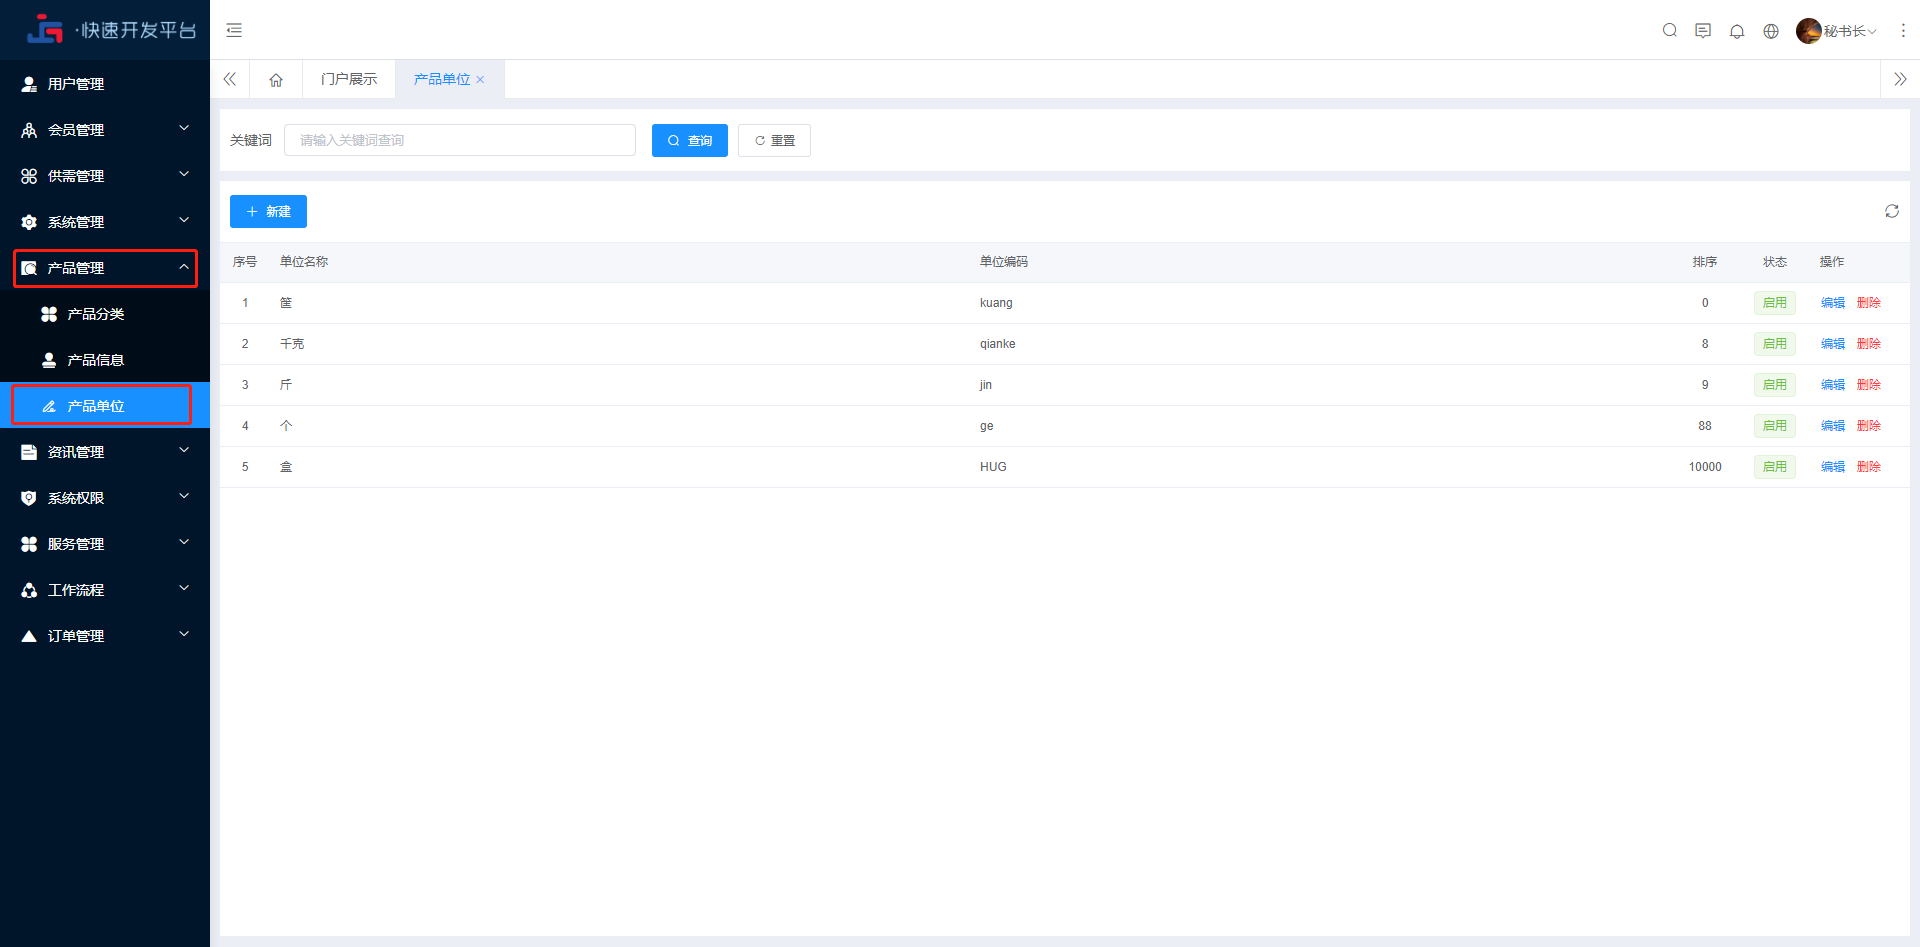Refresh the table with reload icon

[1892, 211]
